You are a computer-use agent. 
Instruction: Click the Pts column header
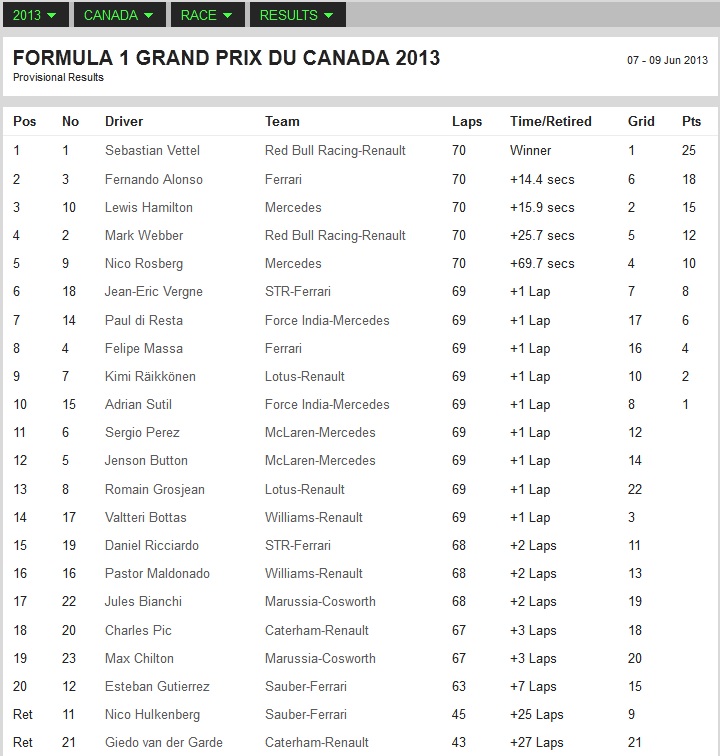tap(691, 121)
